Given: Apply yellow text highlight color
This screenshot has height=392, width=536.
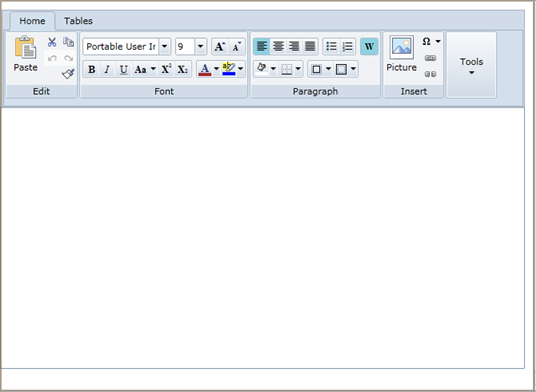Looking at the screenshot, I should pyautogui.click(x=229, y=69).
